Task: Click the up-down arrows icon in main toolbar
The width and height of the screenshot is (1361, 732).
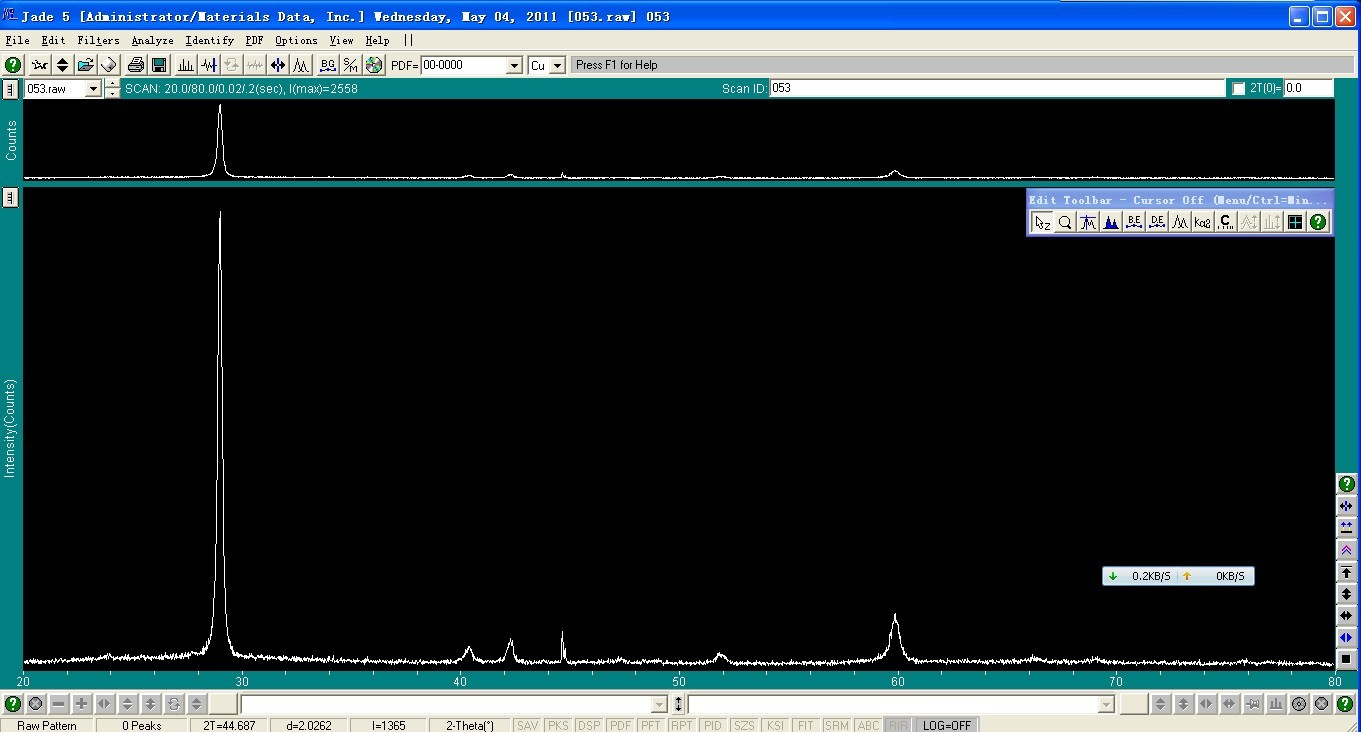Action: [x=63, y=65]
